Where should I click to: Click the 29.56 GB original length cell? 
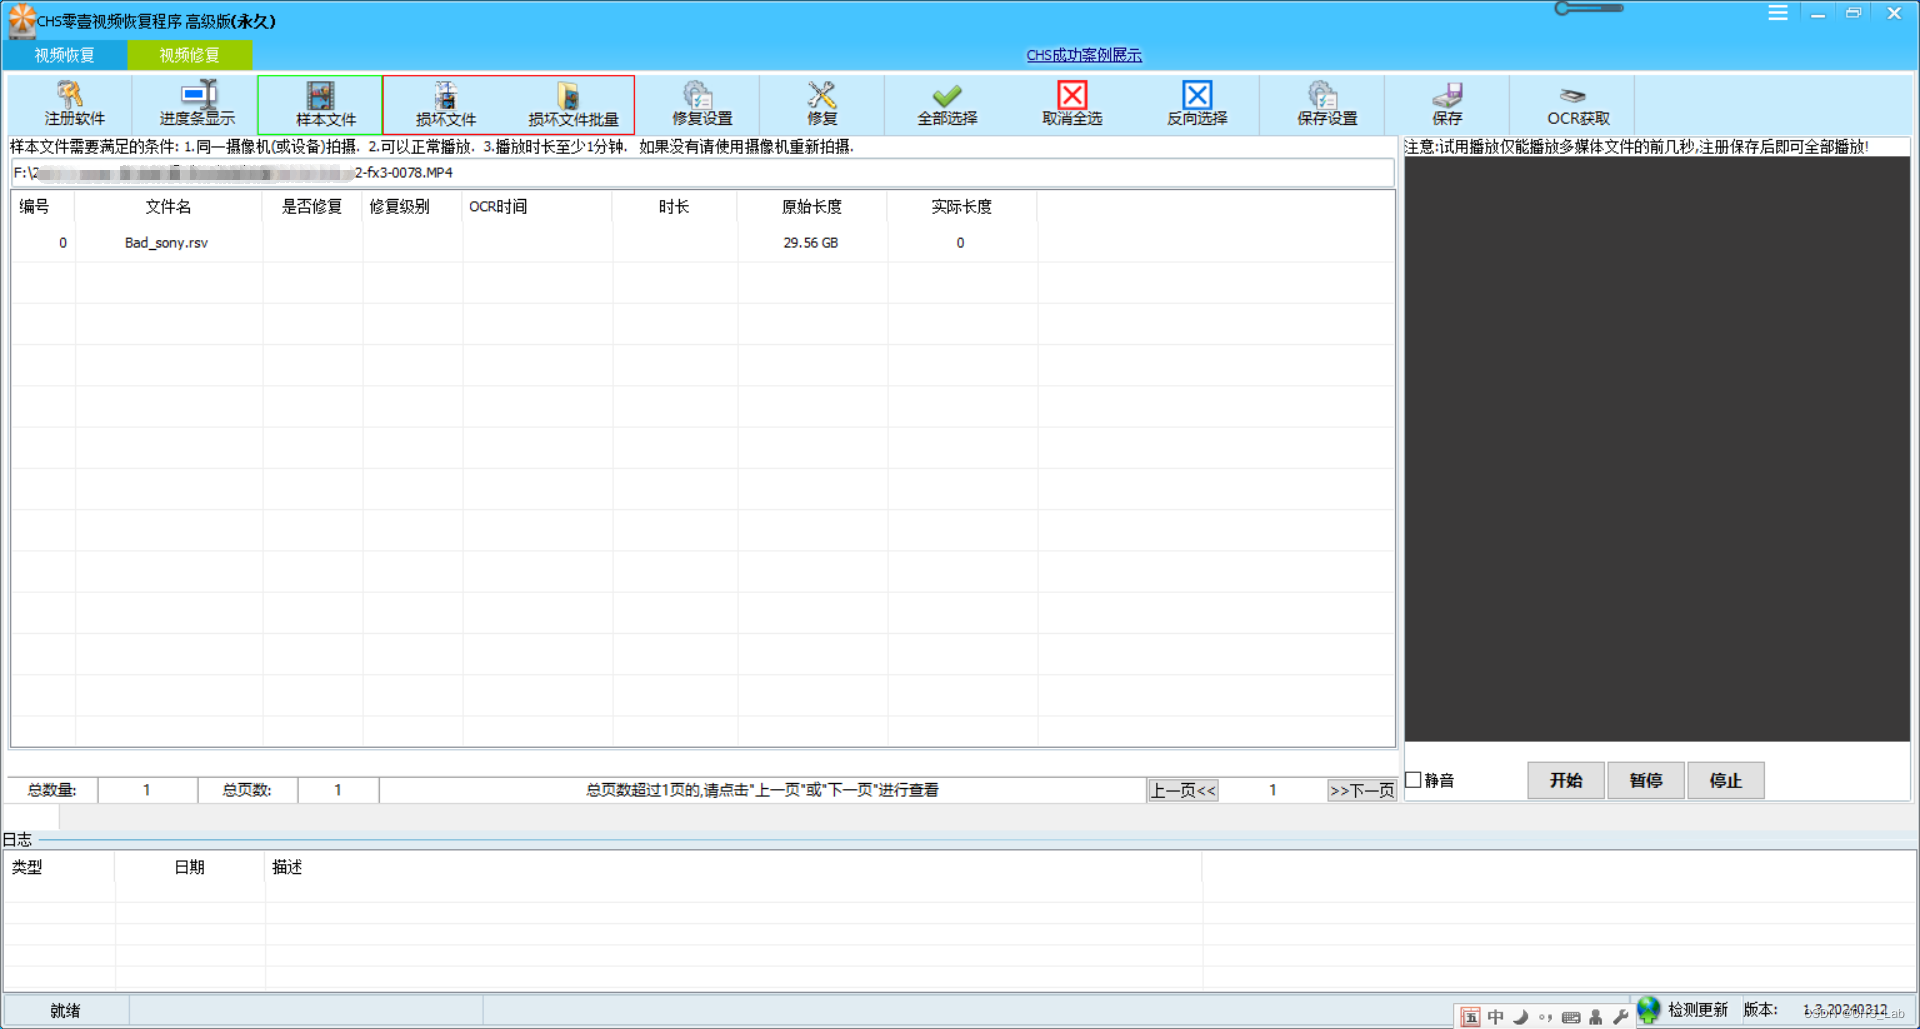pyautogui.click(x=811, y=243)
